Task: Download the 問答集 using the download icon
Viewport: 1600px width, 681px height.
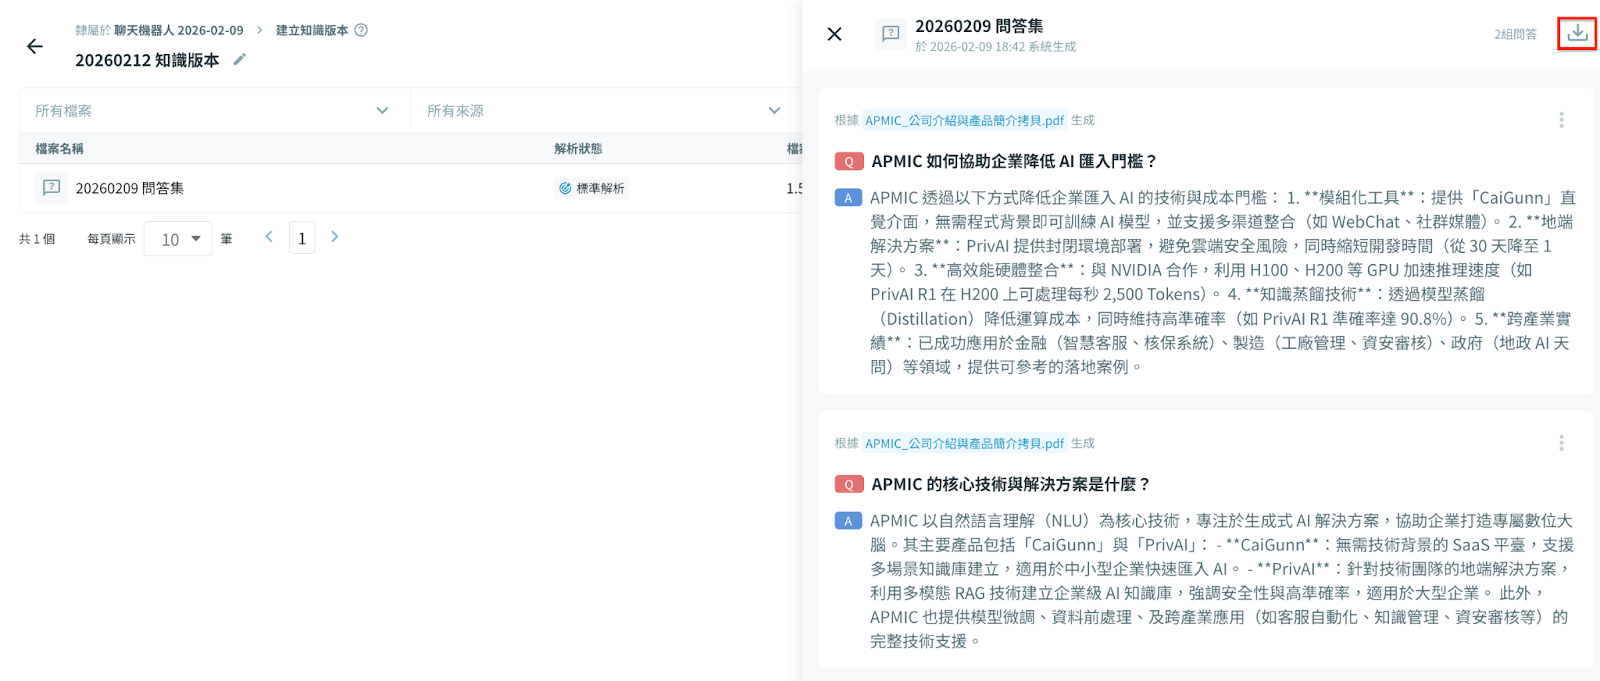Action: point(1577,33)
